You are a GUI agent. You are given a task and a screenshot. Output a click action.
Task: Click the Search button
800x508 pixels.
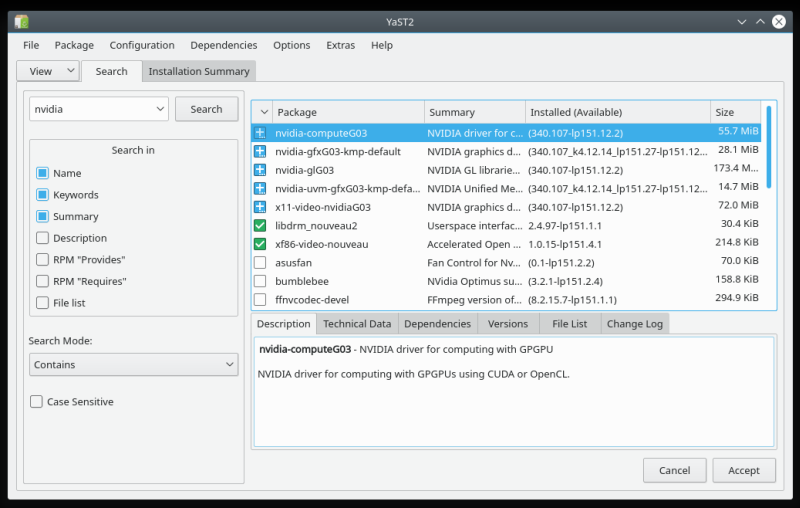tap(206, 109)
